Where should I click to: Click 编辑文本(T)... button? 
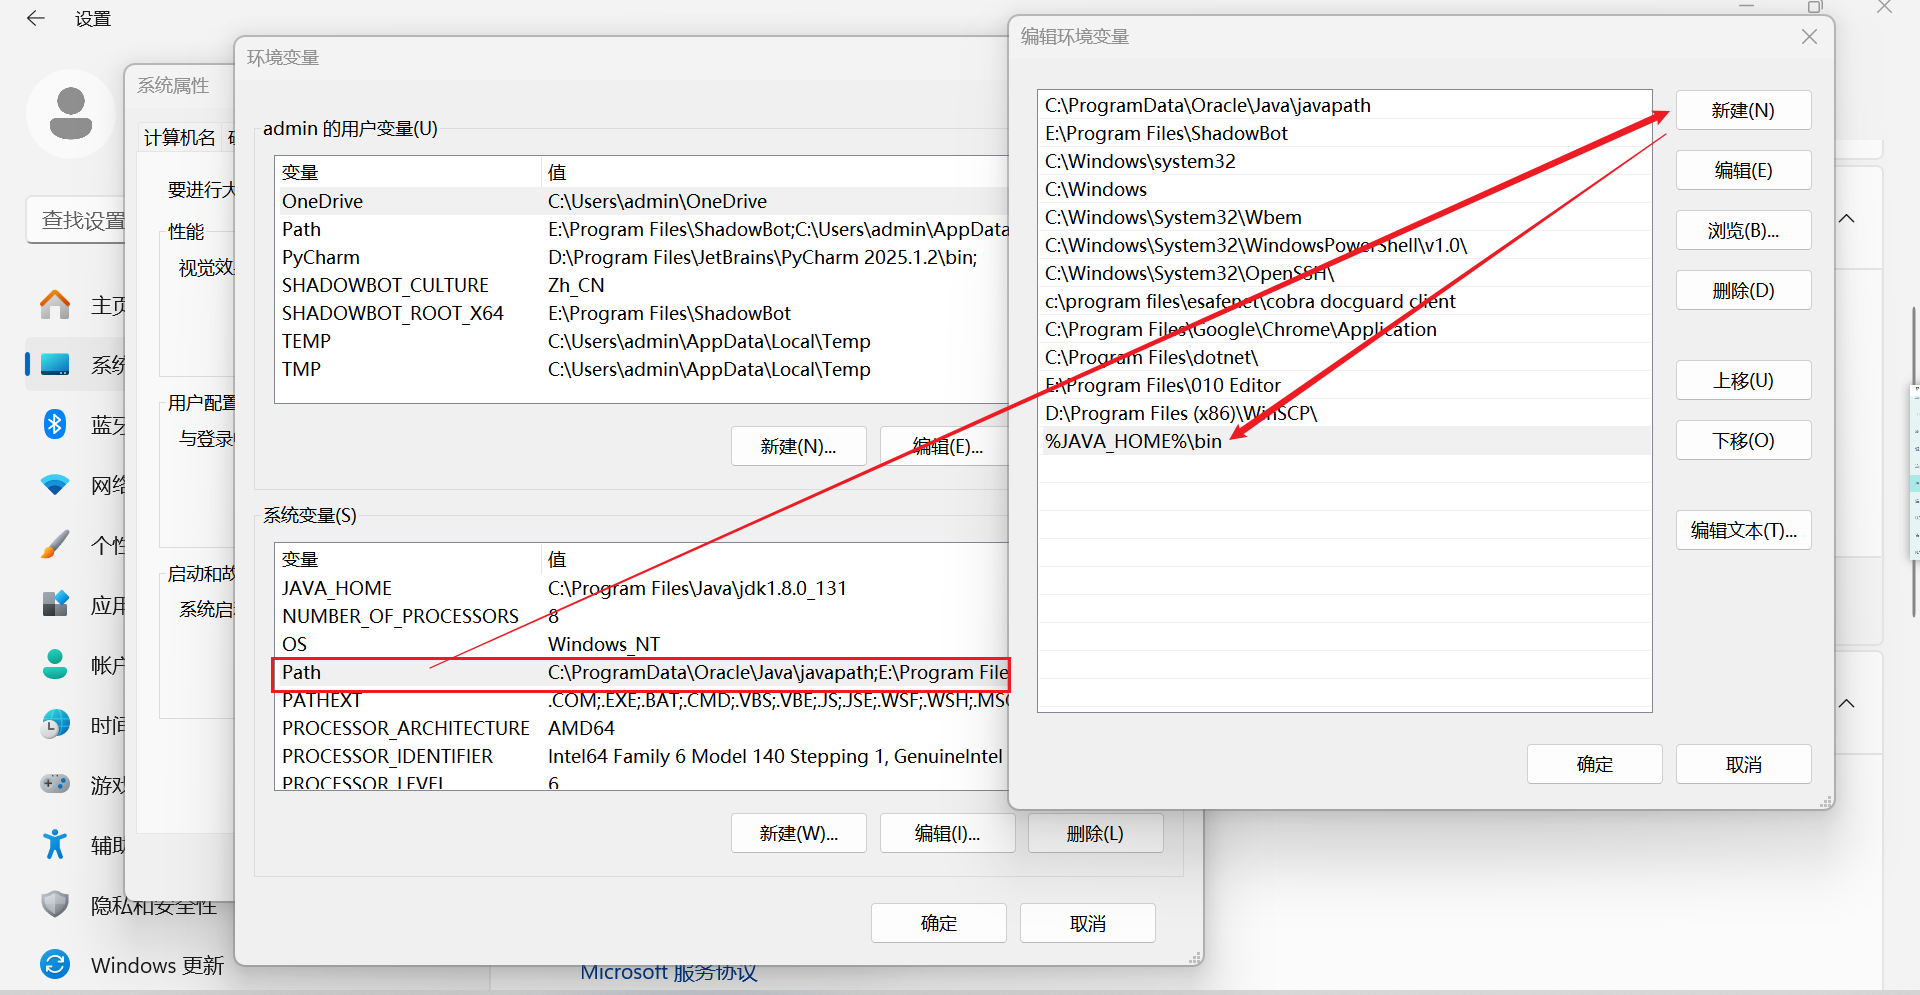click(x=1743, y=530)
